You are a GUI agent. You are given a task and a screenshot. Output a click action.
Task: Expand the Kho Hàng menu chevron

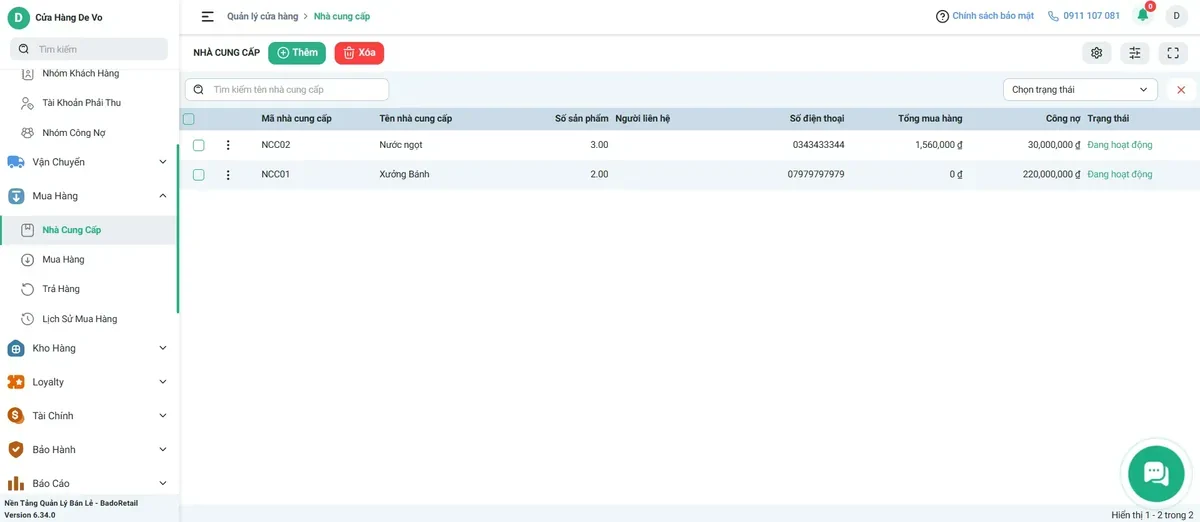click(163, 348)
